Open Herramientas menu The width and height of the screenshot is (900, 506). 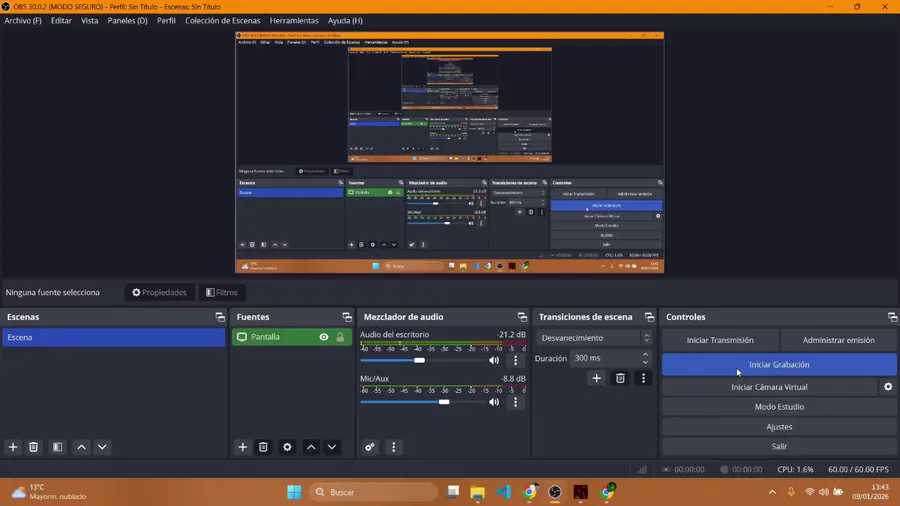[x=294, y=21]
